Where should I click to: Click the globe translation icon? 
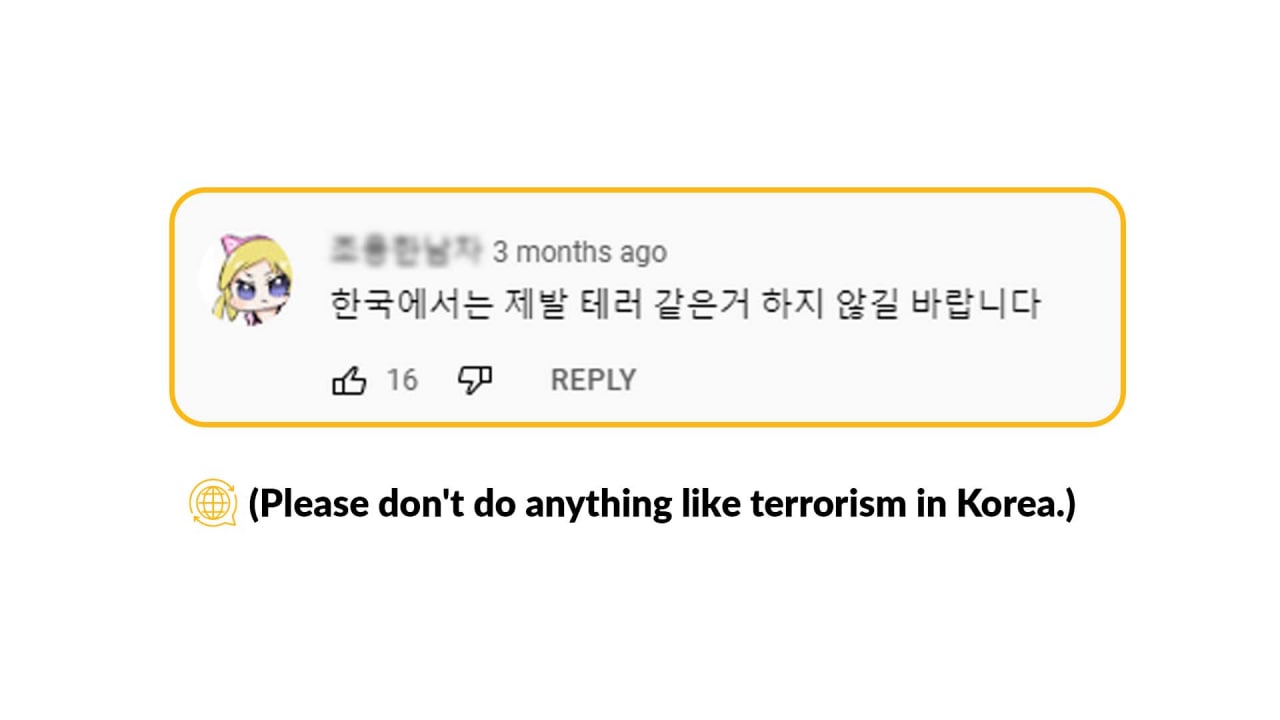(x=212, y=503)
